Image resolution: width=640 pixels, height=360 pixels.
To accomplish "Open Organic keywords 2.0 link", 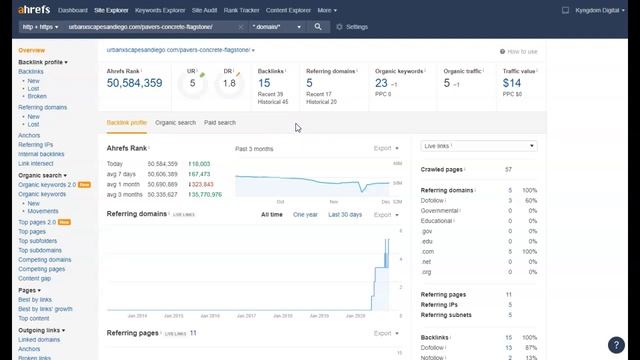I will point(47,185).
